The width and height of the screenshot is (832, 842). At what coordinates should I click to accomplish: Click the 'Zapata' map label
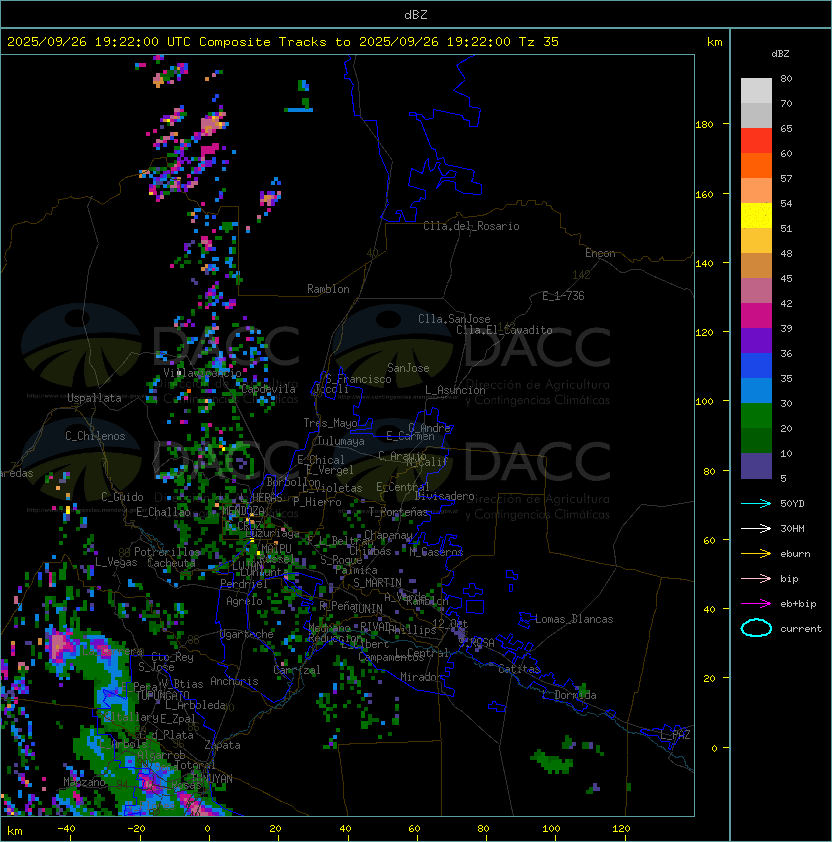tap(222, 745)
